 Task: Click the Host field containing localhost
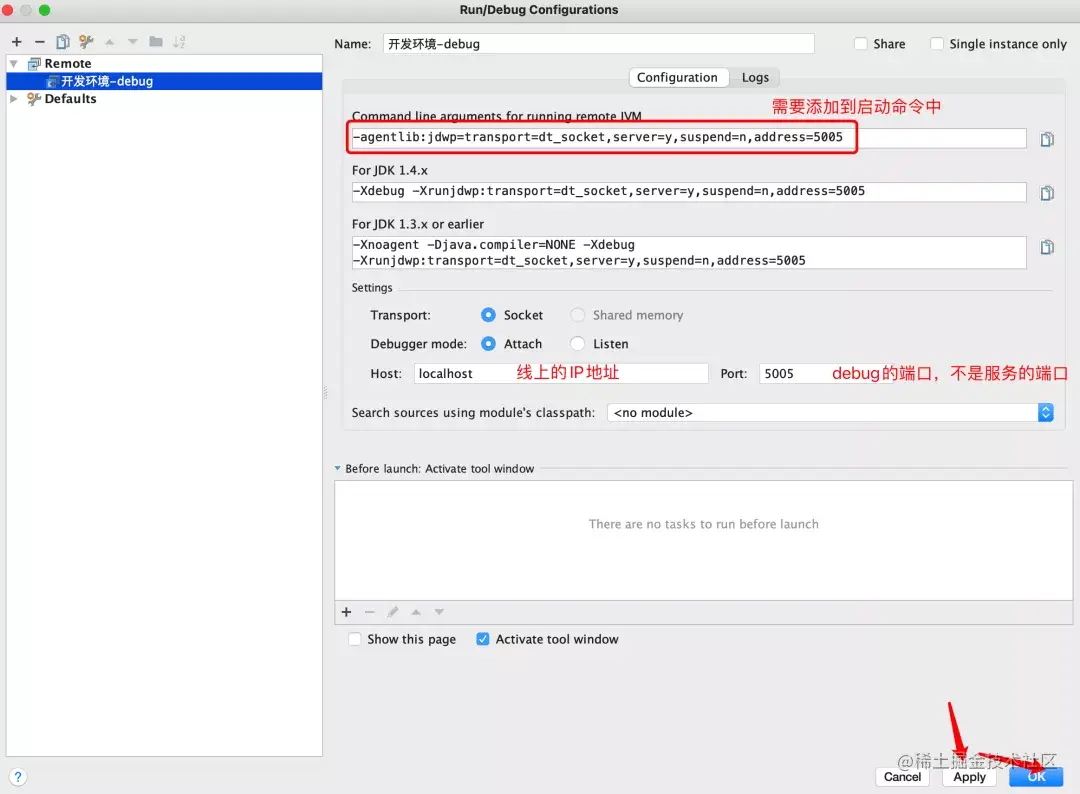pyautogui.click(x=561, y=373)
